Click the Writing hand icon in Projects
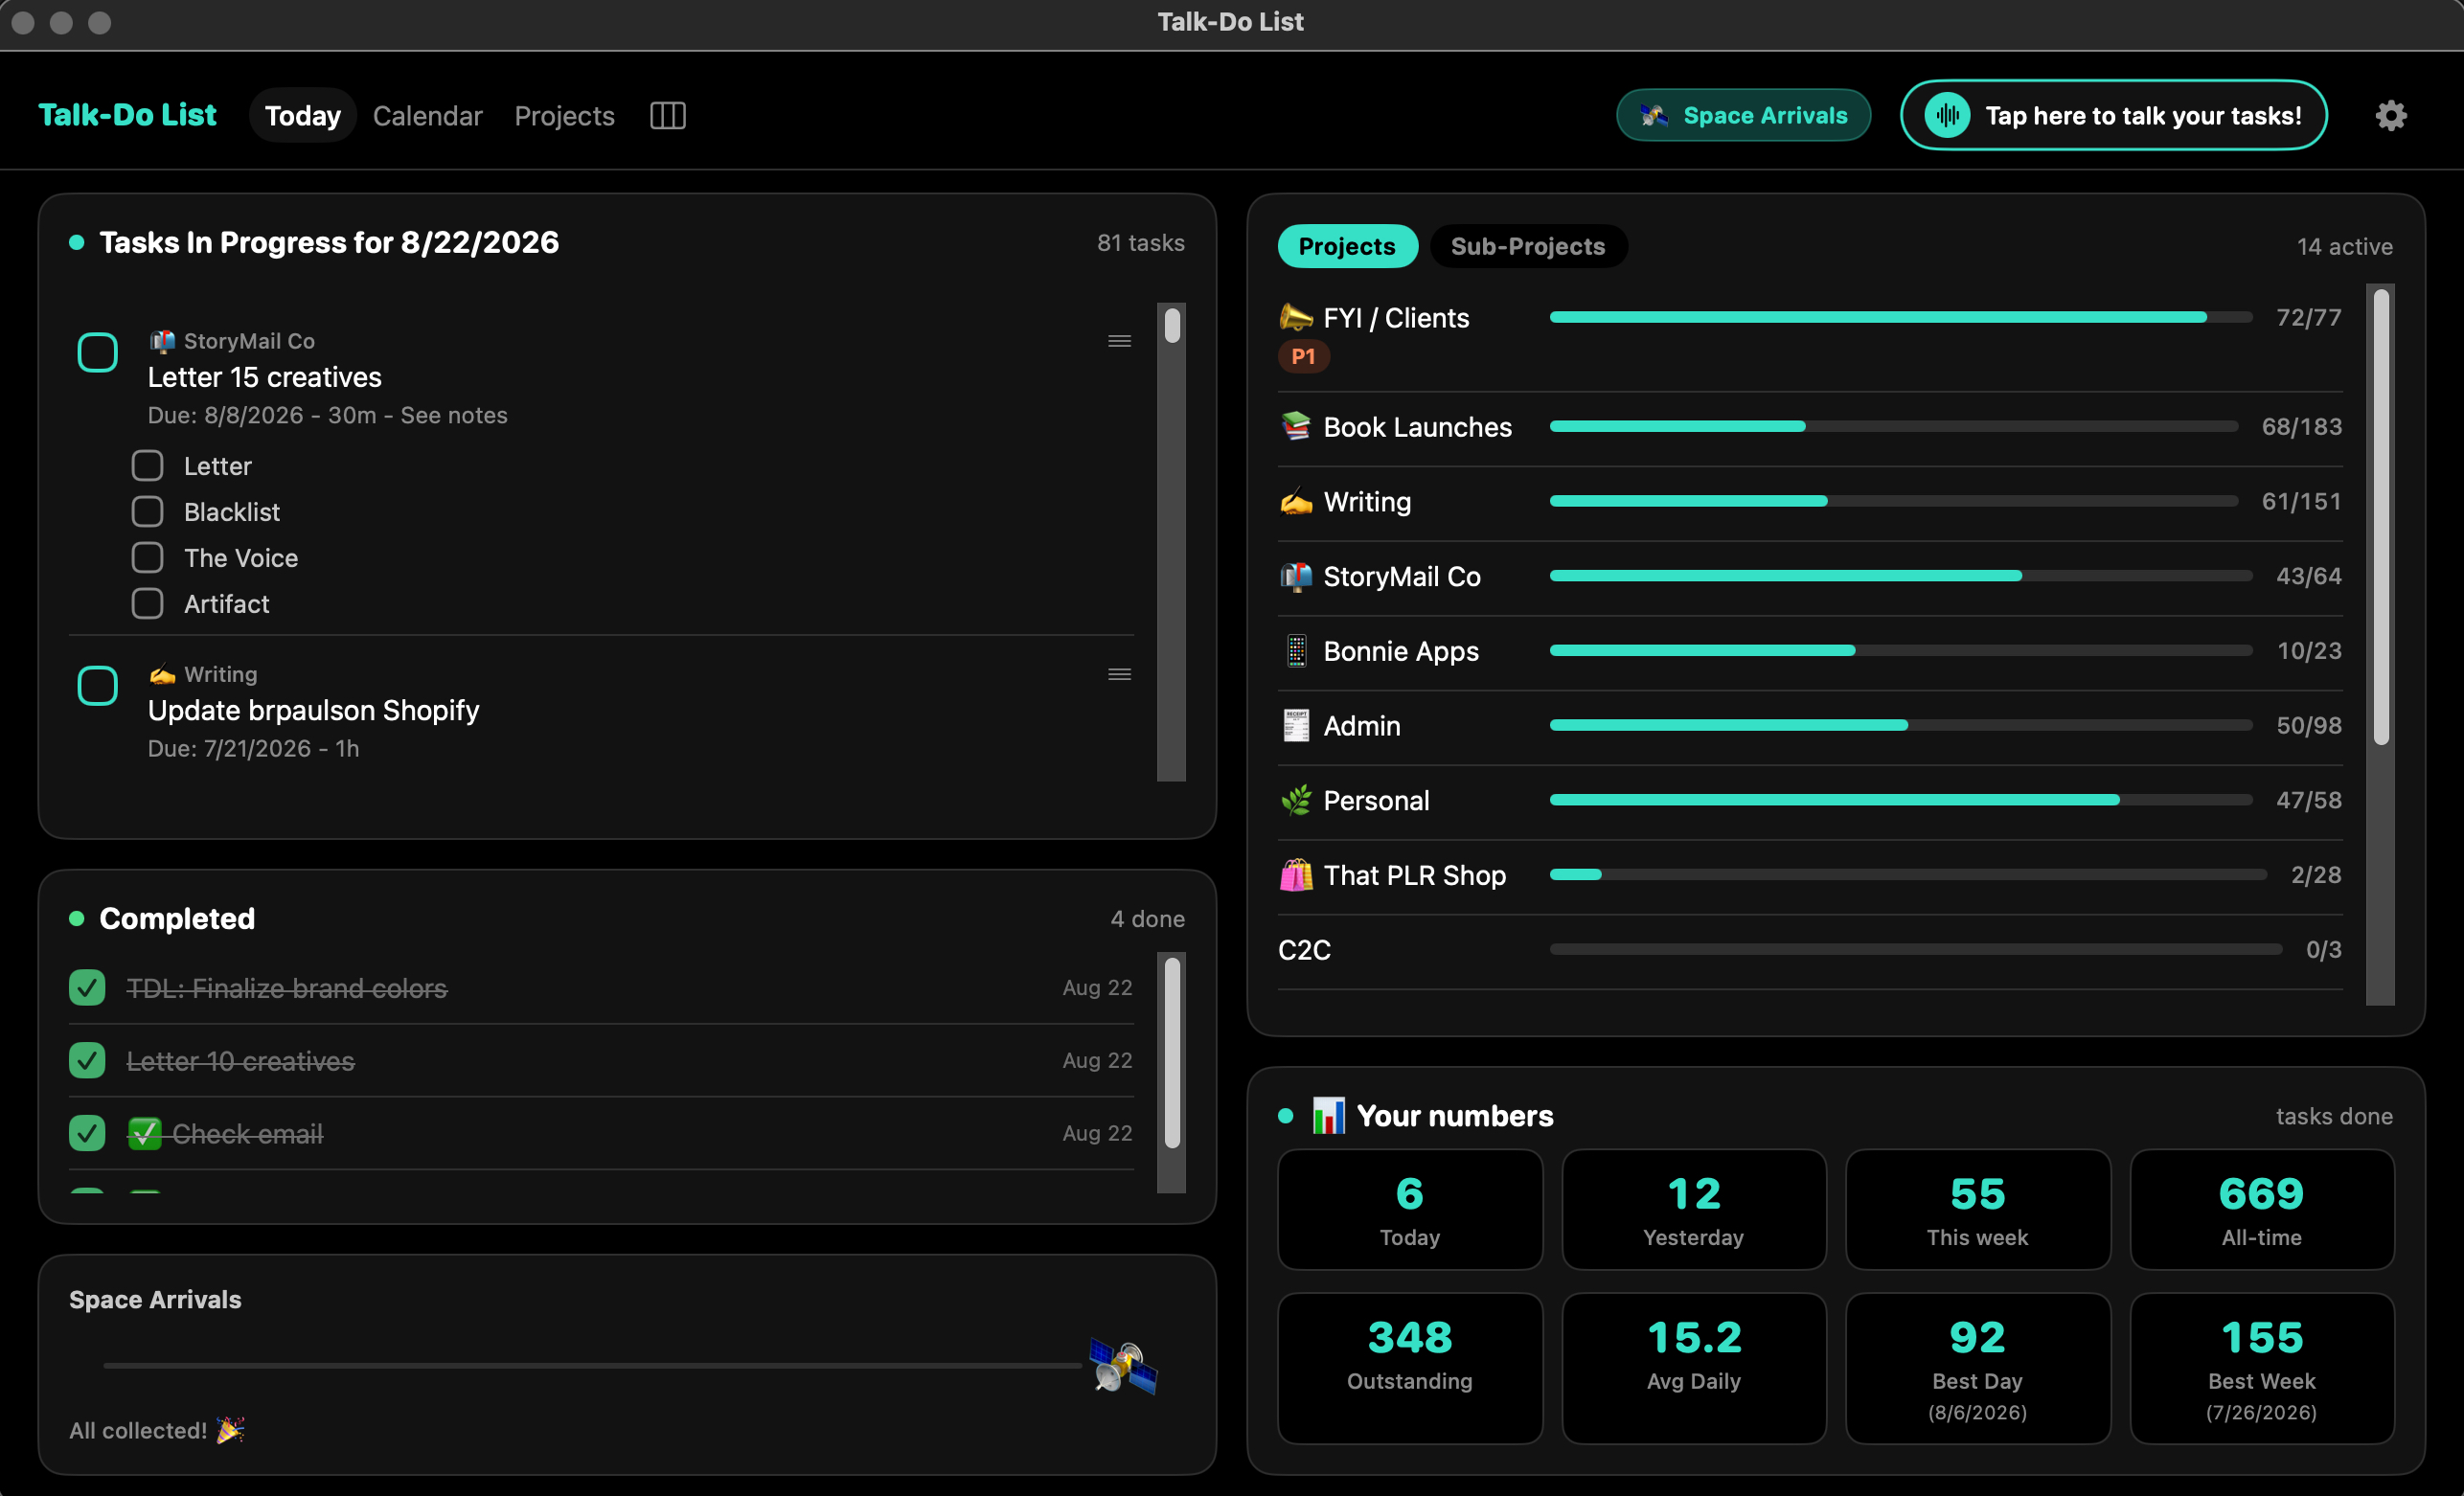Screen dimensions: 2464x1496 tap(1296, 502)
